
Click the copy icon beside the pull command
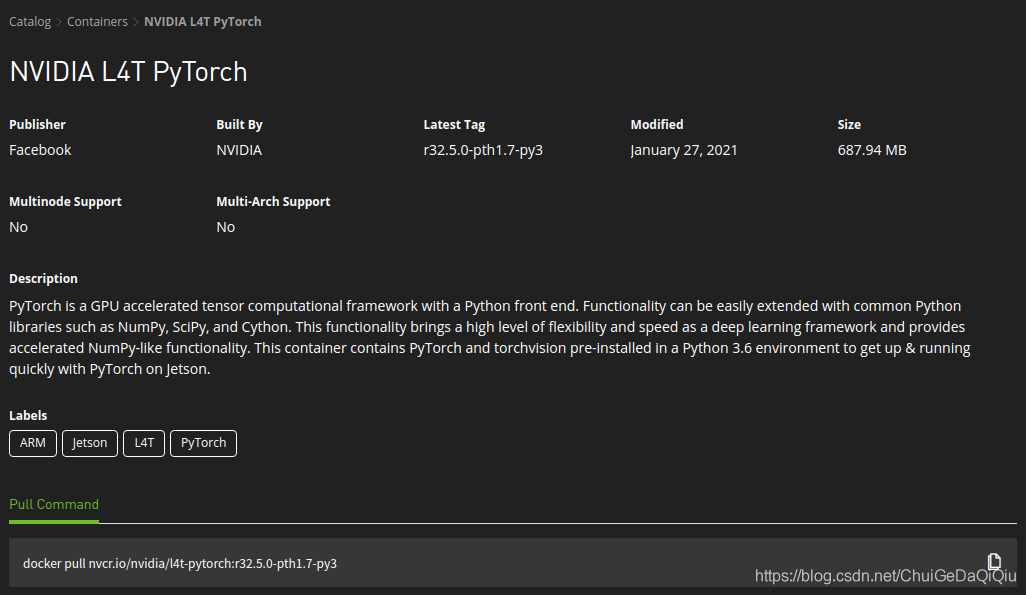coord(994,561)
